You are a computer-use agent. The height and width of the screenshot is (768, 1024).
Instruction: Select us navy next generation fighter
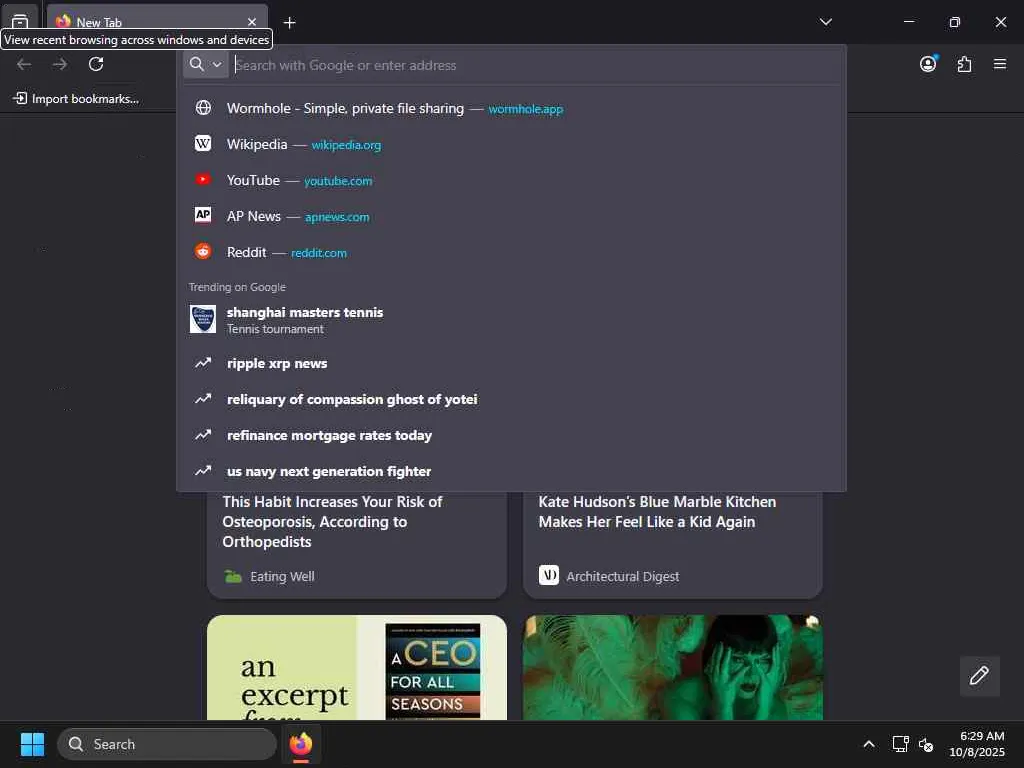click(x=511, y=471)
